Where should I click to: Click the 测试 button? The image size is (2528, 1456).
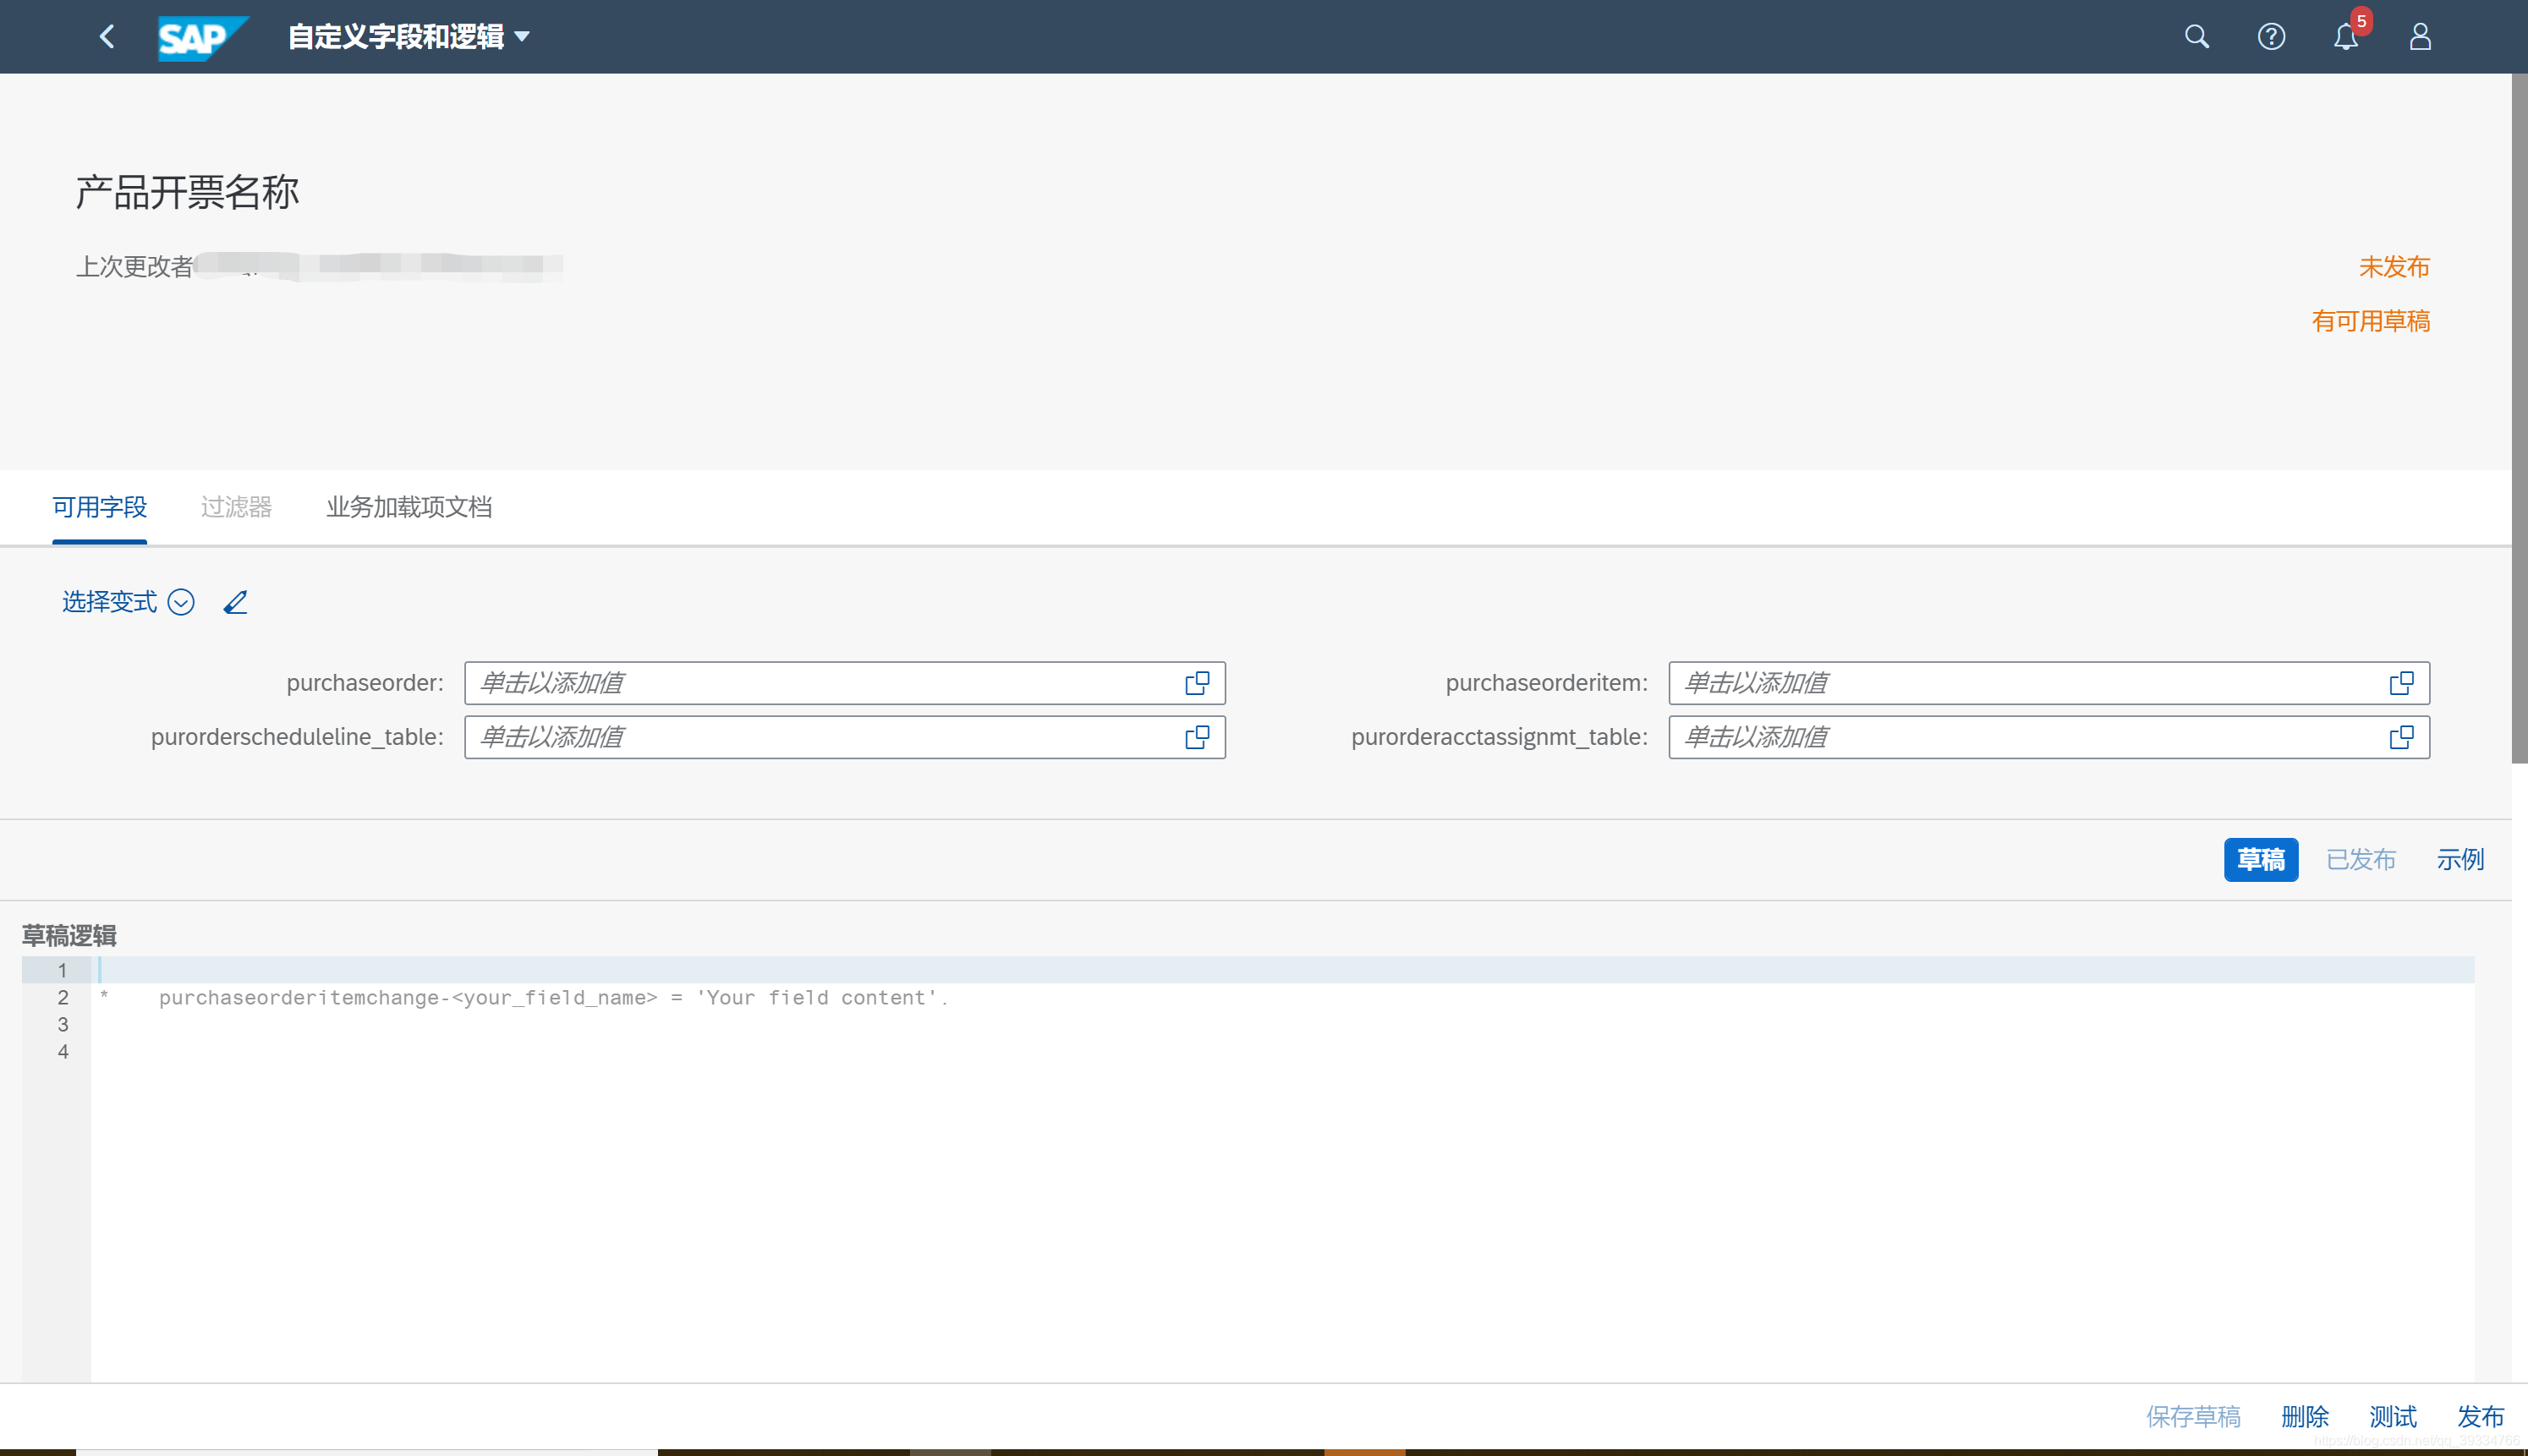pos(2393,1416)
